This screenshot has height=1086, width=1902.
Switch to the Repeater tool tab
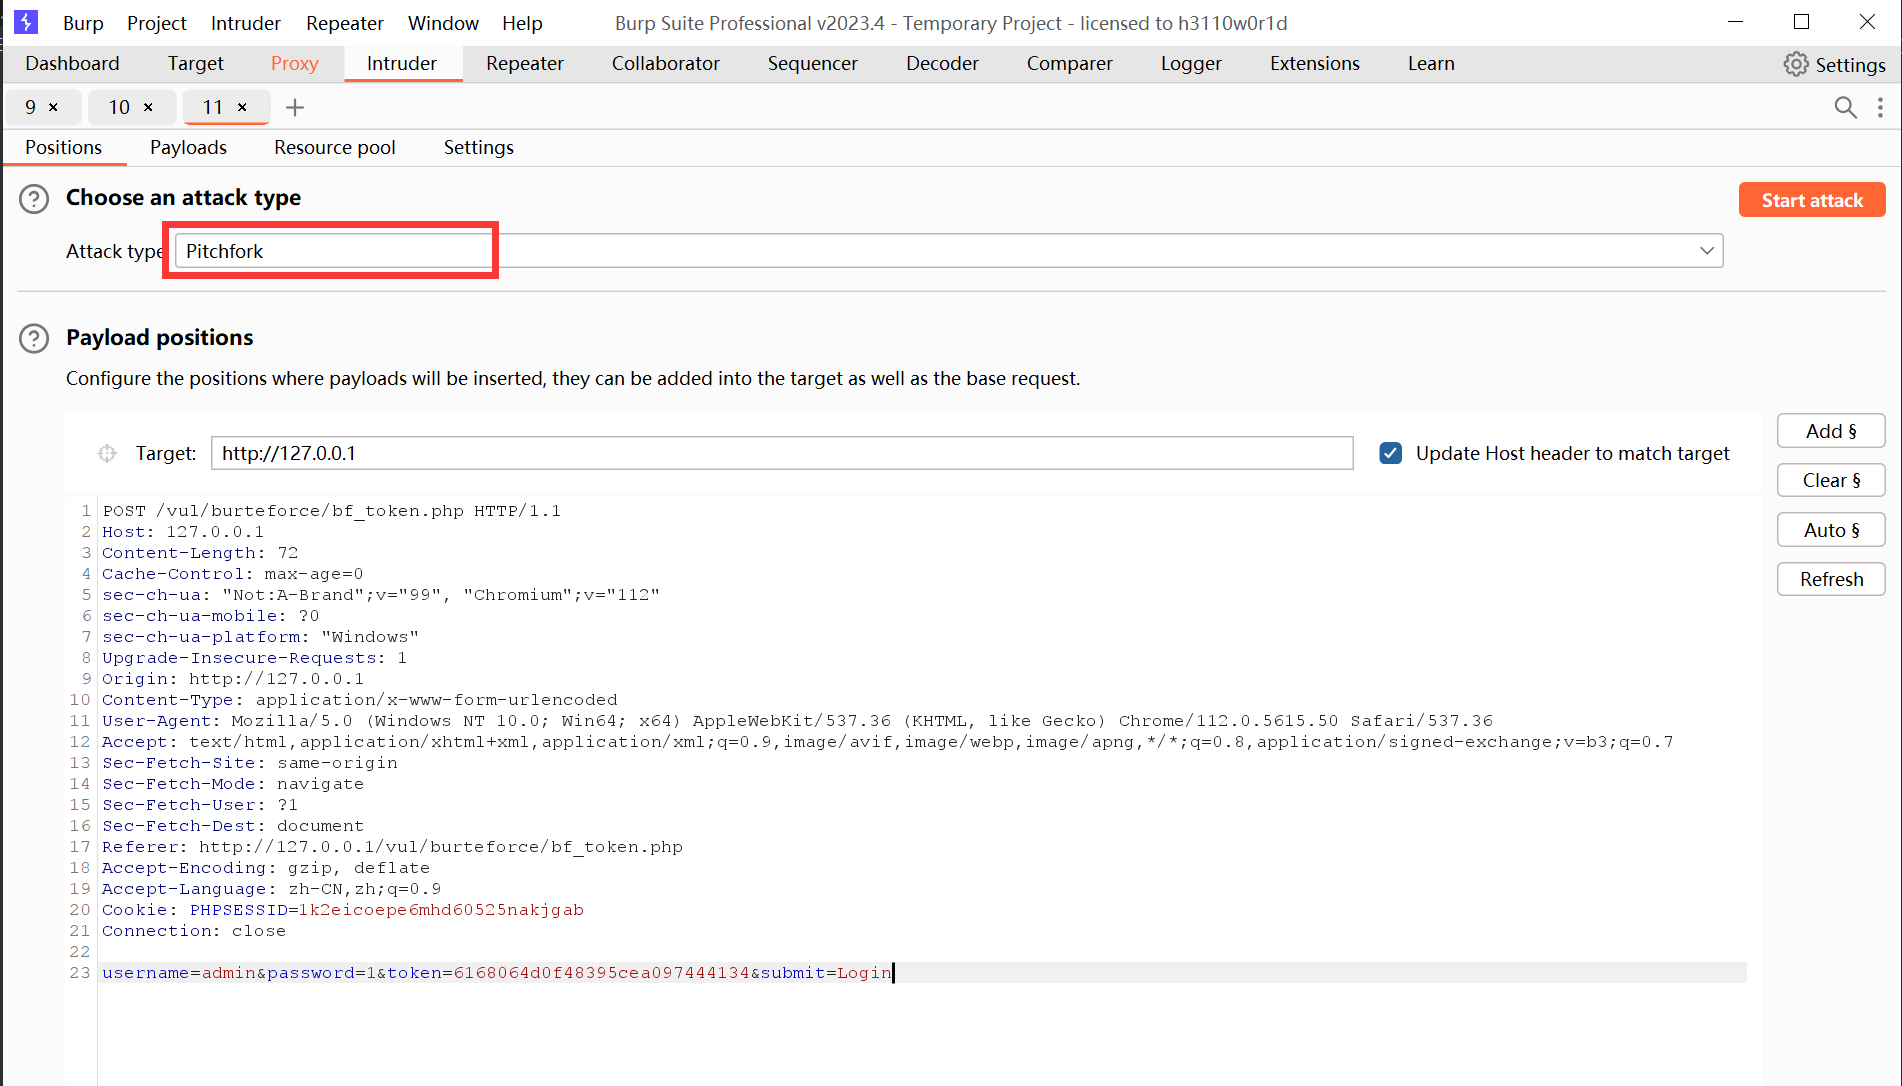pyautogui.click(x=524, y=63)
